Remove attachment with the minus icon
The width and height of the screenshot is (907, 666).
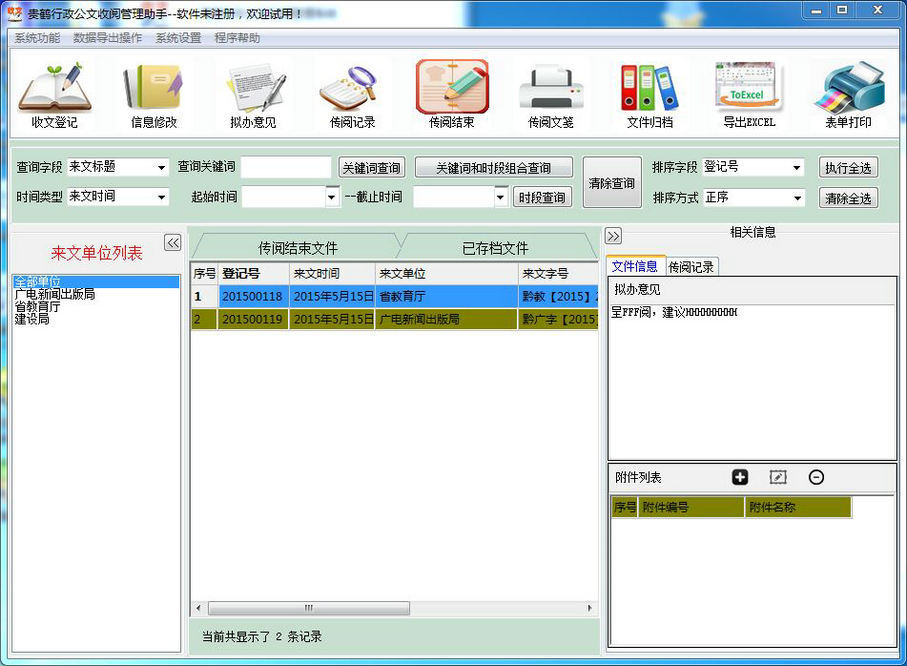[x=816, y=478]
